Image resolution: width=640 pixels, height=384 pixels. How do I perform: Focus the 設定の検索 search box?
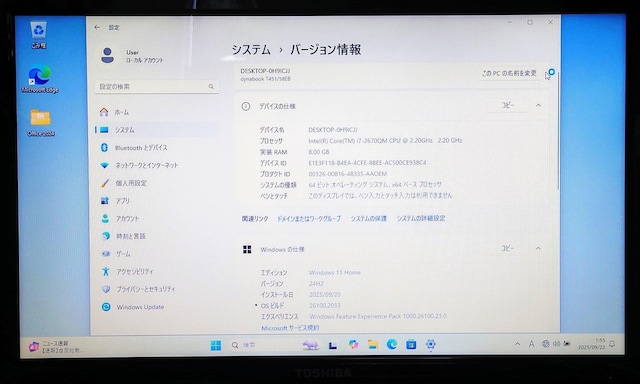point(157,87)
